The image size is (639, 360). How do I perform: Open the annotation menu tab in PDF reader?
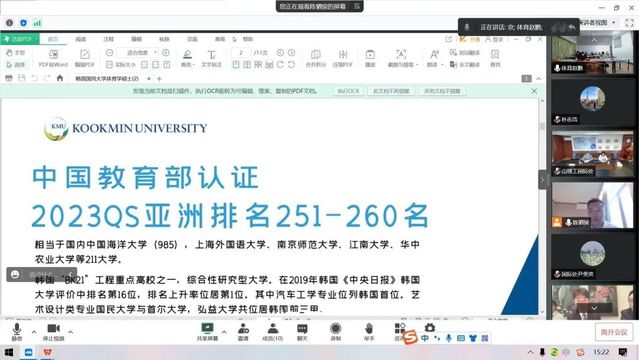click(108, 39)
